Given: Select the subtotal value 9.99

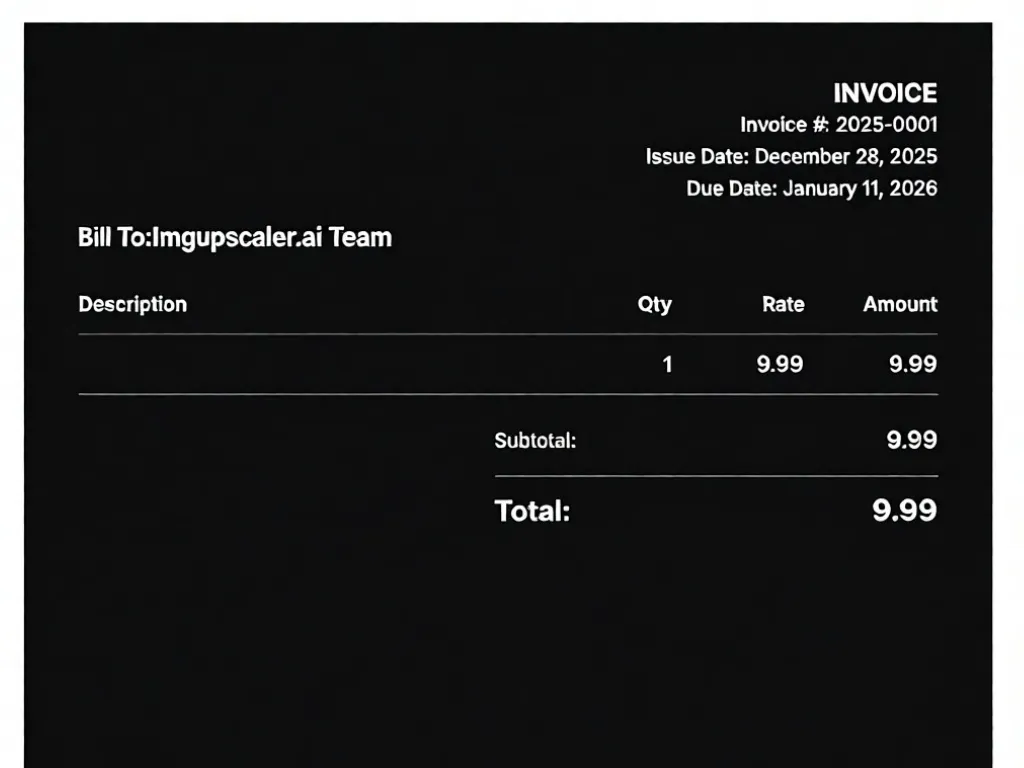Looking at the screenshot, I should (x=911, y=440).
